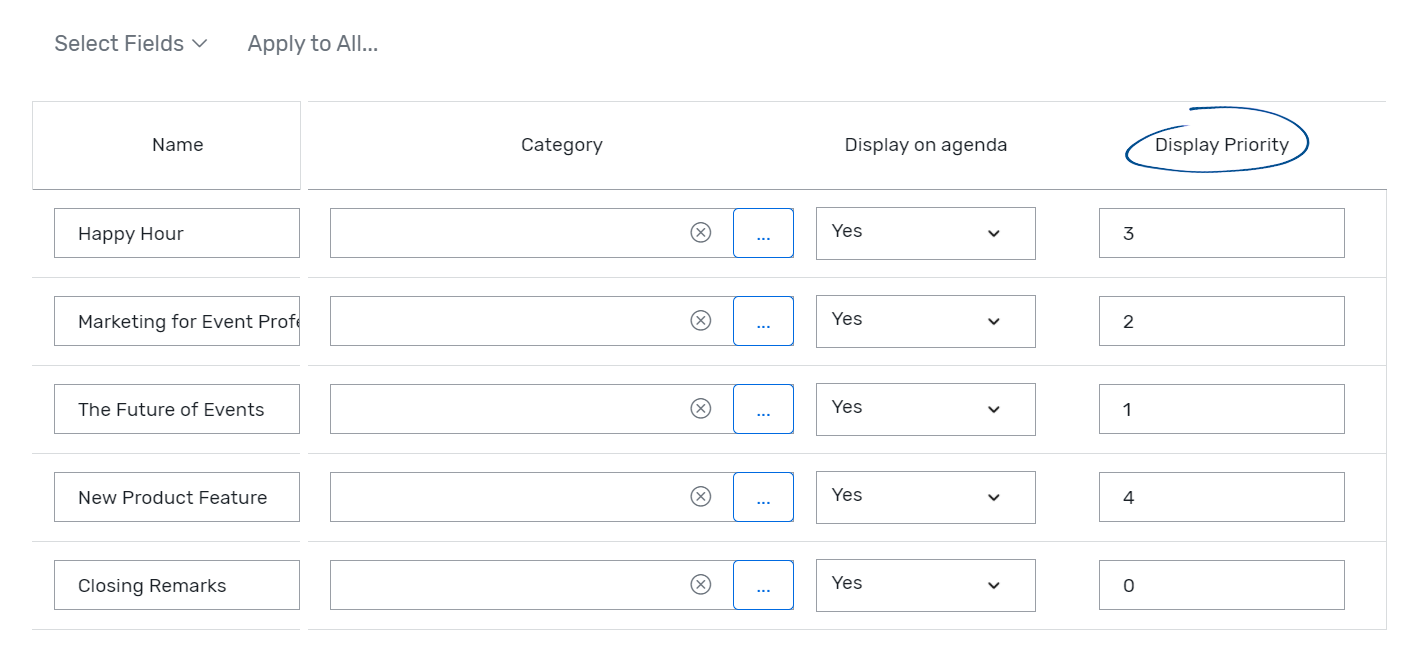Change The Future of Events agenda visibility
This screenshot has height=663, width=1426.
925,409
